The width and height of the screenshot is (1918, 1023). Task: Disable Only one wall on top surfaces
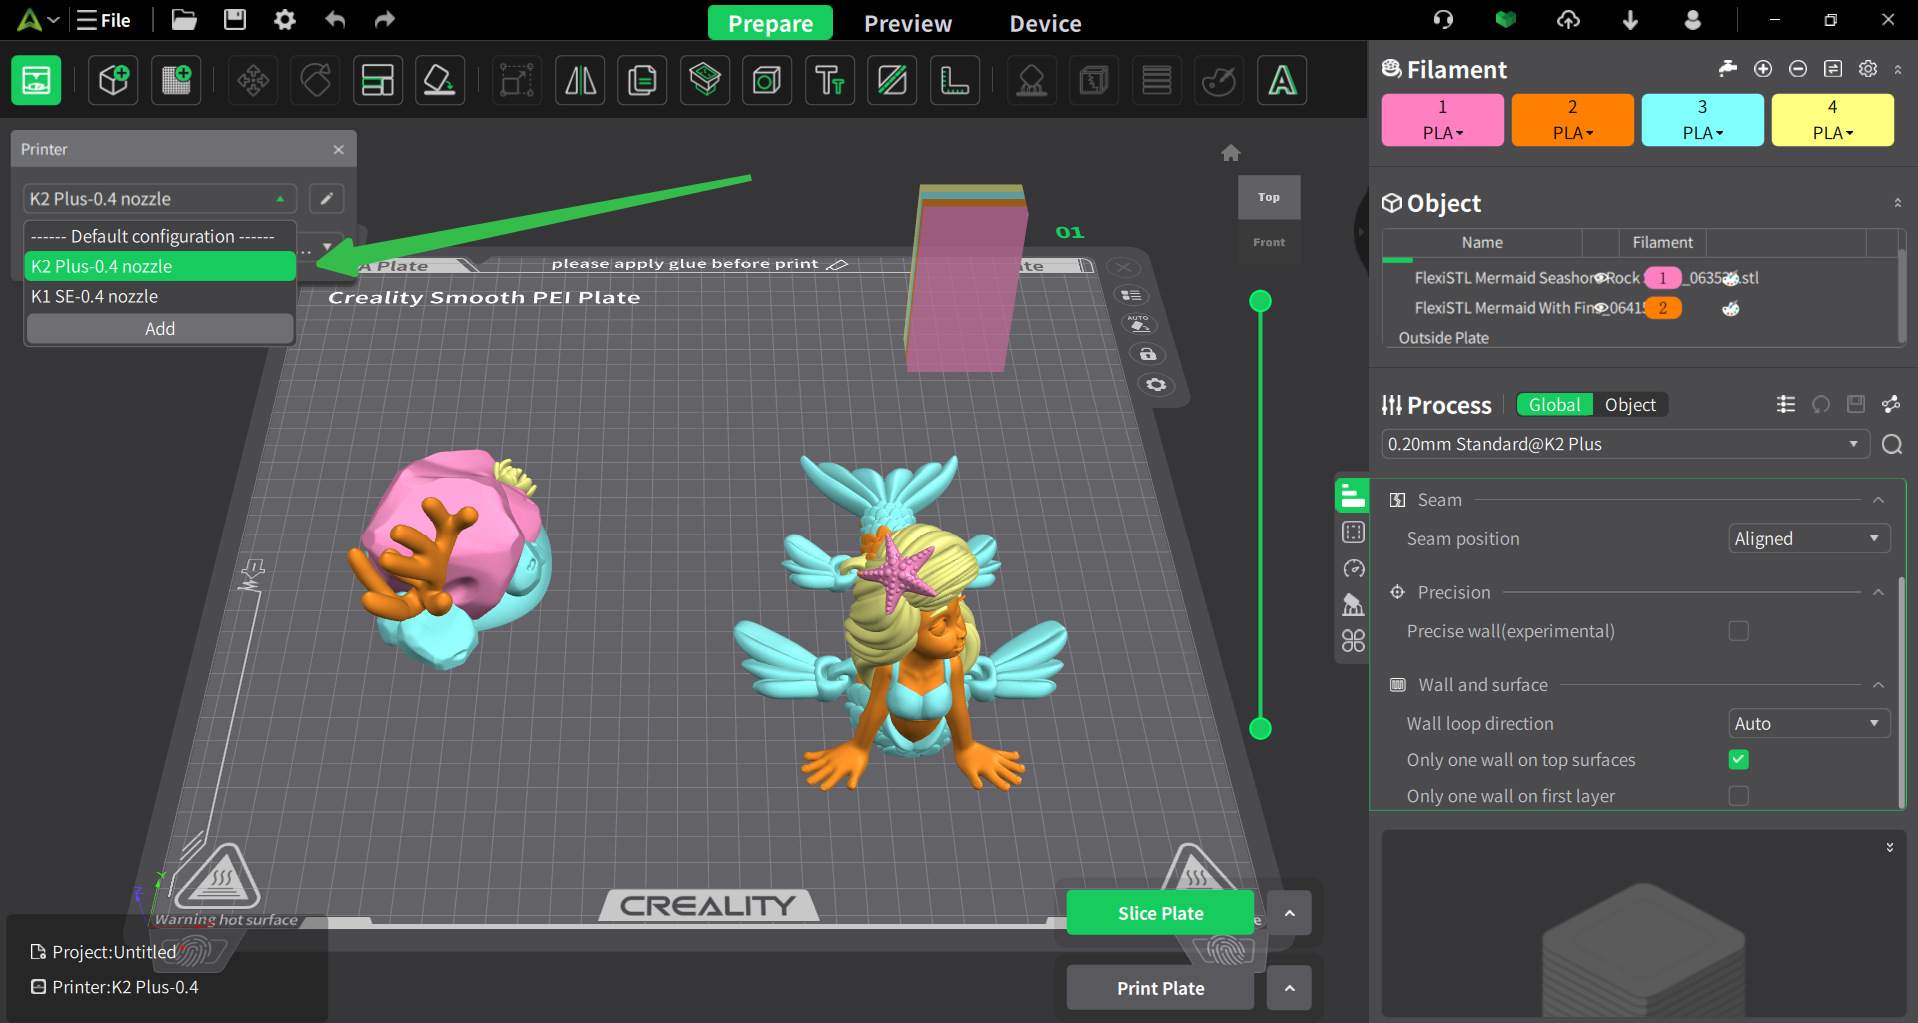(1738, 759)
